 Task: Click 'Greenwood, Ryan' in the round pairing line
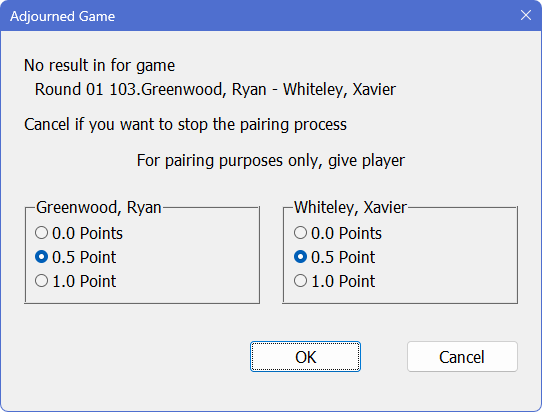click(x=204, y=90)
